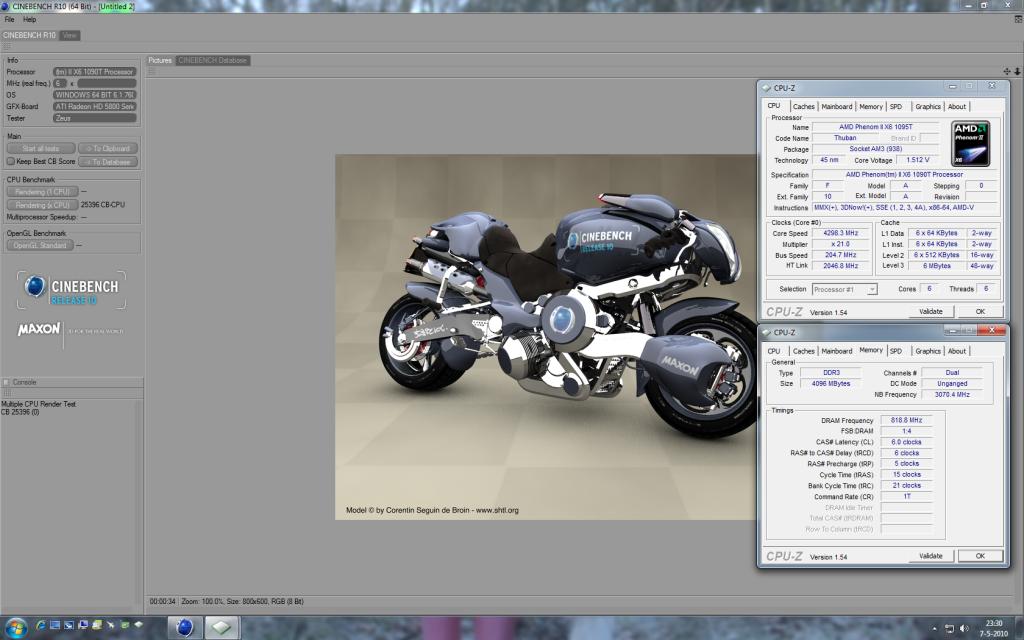Launch Internet Explorer from Quick Launch

(40, 625)
